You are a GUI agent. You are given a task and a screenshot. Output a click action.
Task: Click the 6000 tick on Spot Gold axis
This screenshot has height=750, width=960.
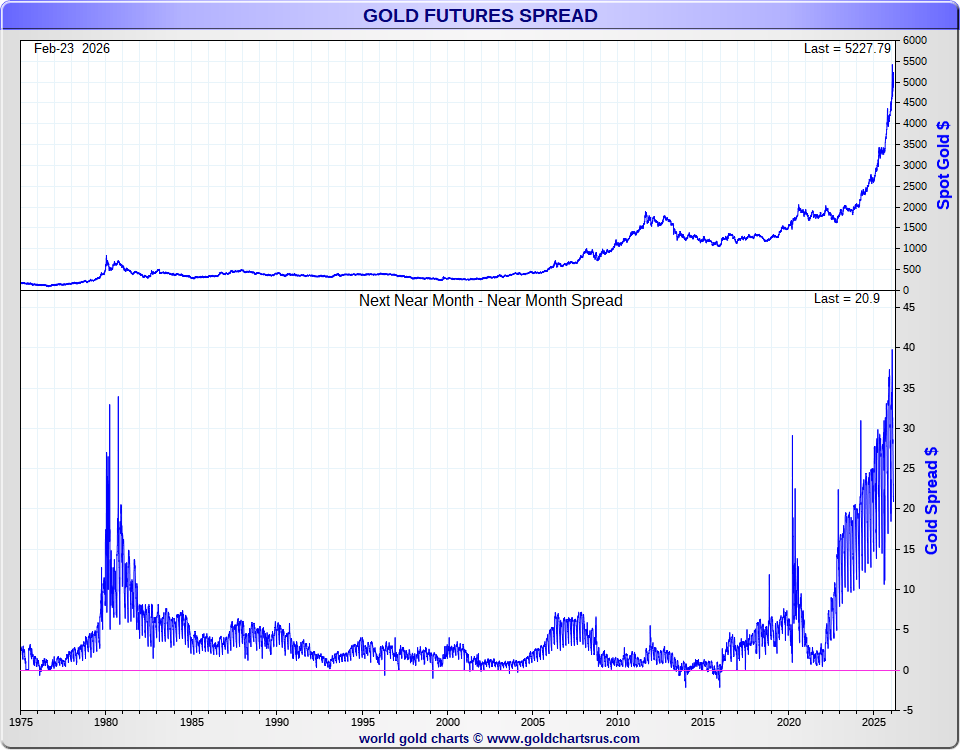tap(915, 41)
